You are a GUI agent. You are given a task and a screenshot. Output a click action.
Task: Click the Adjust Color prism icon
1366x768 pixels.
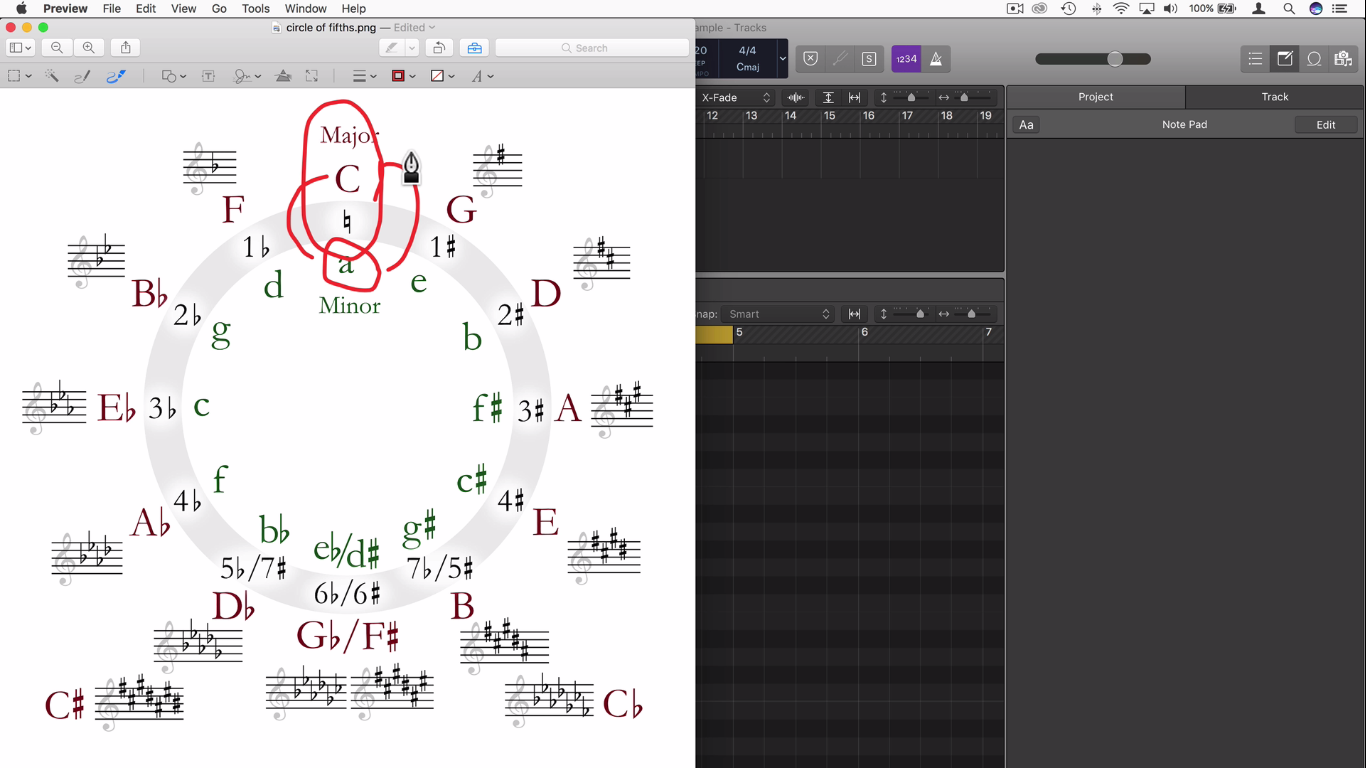tap(283, 76)
